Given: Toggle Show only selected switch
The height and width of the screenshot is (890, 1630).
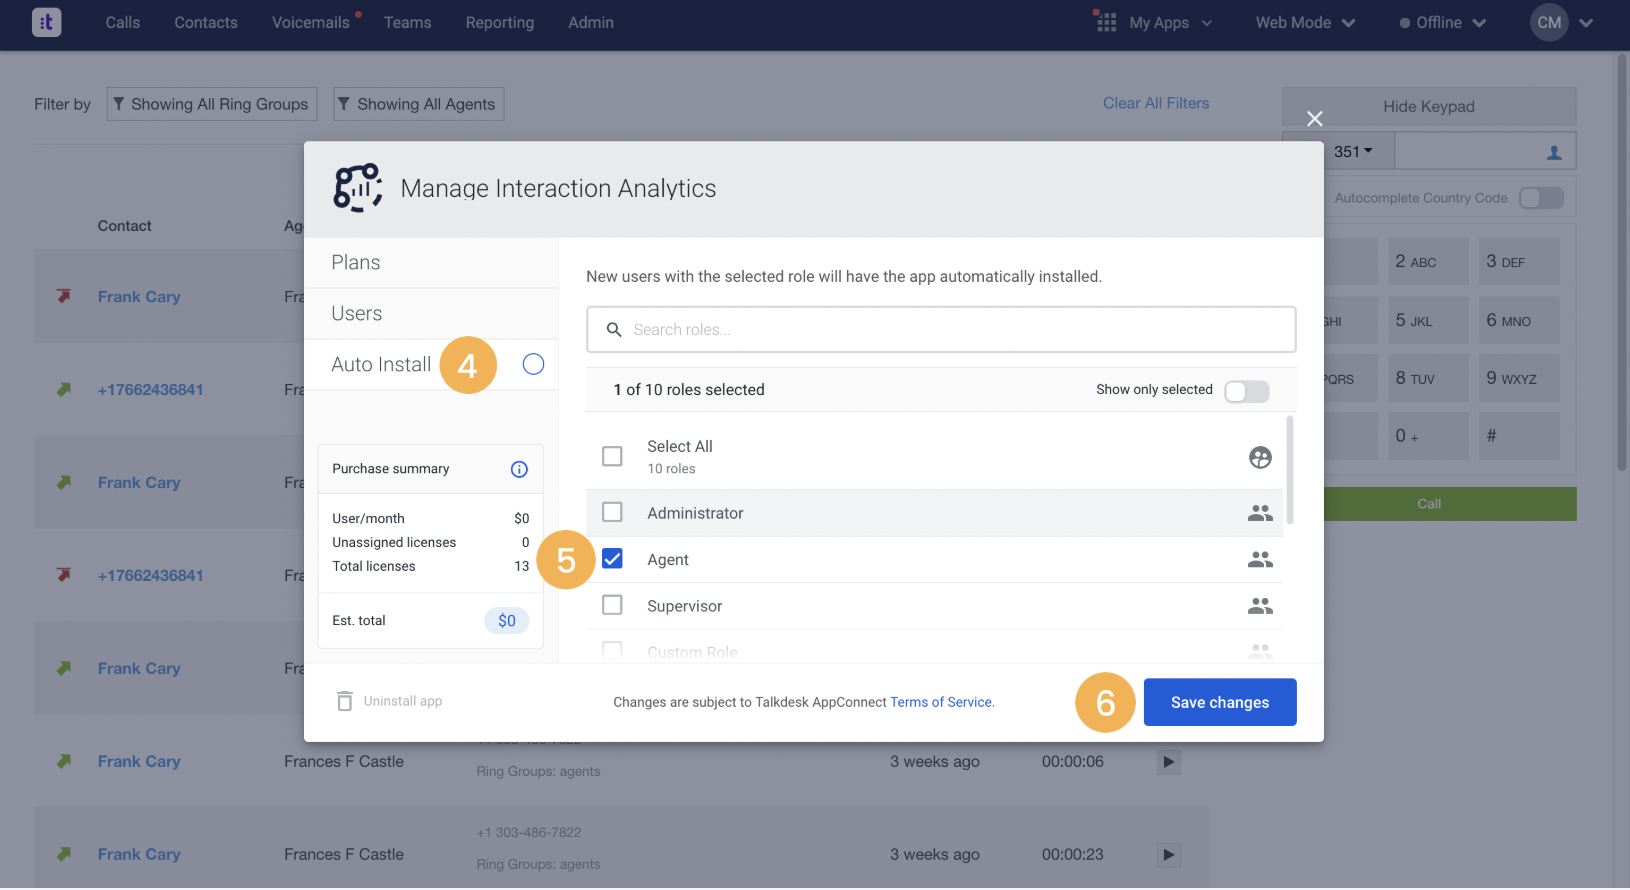Looking at the screenshot, I should point(1247,391).
